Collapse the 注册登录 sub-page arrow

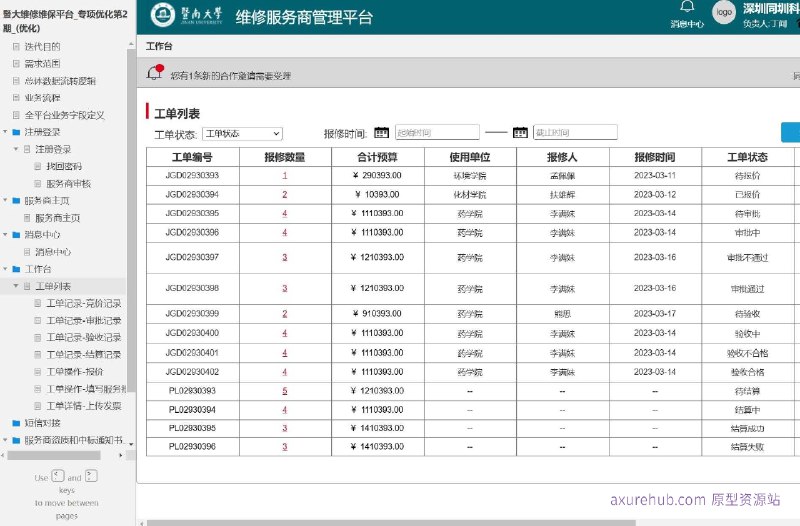pos(16,149)
